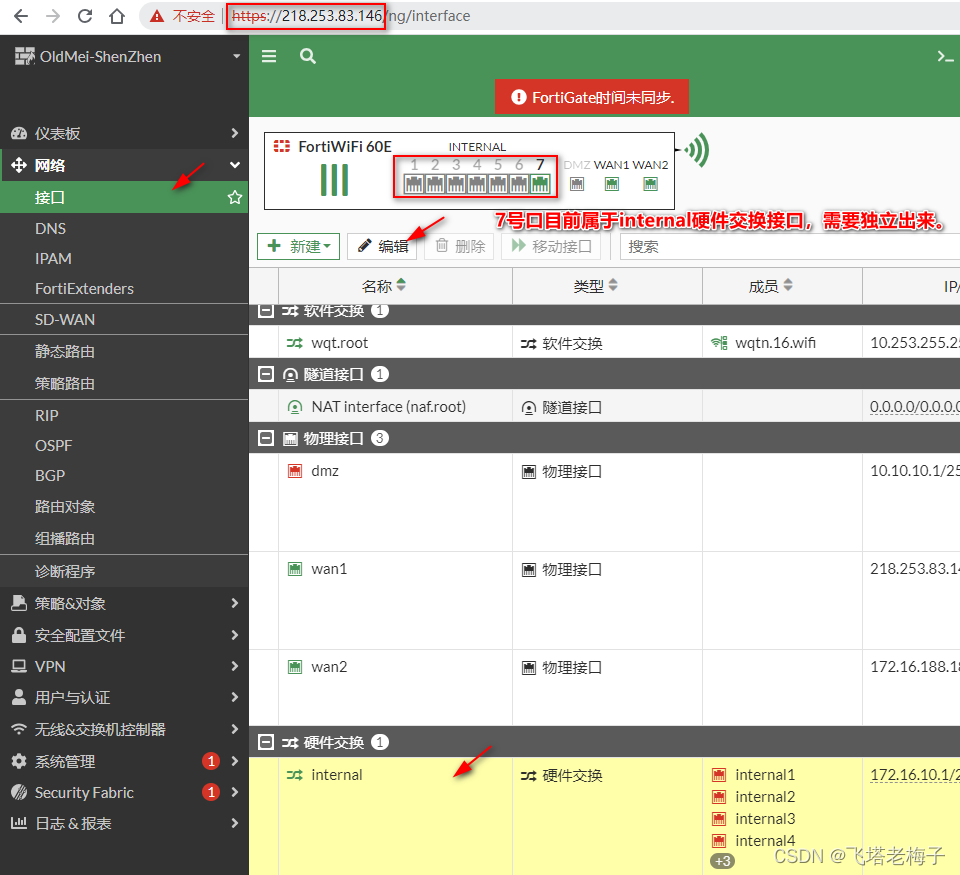Expand the 日志 & 报表 menu
This screenshot has height=875, width=960.
point(124,824)
